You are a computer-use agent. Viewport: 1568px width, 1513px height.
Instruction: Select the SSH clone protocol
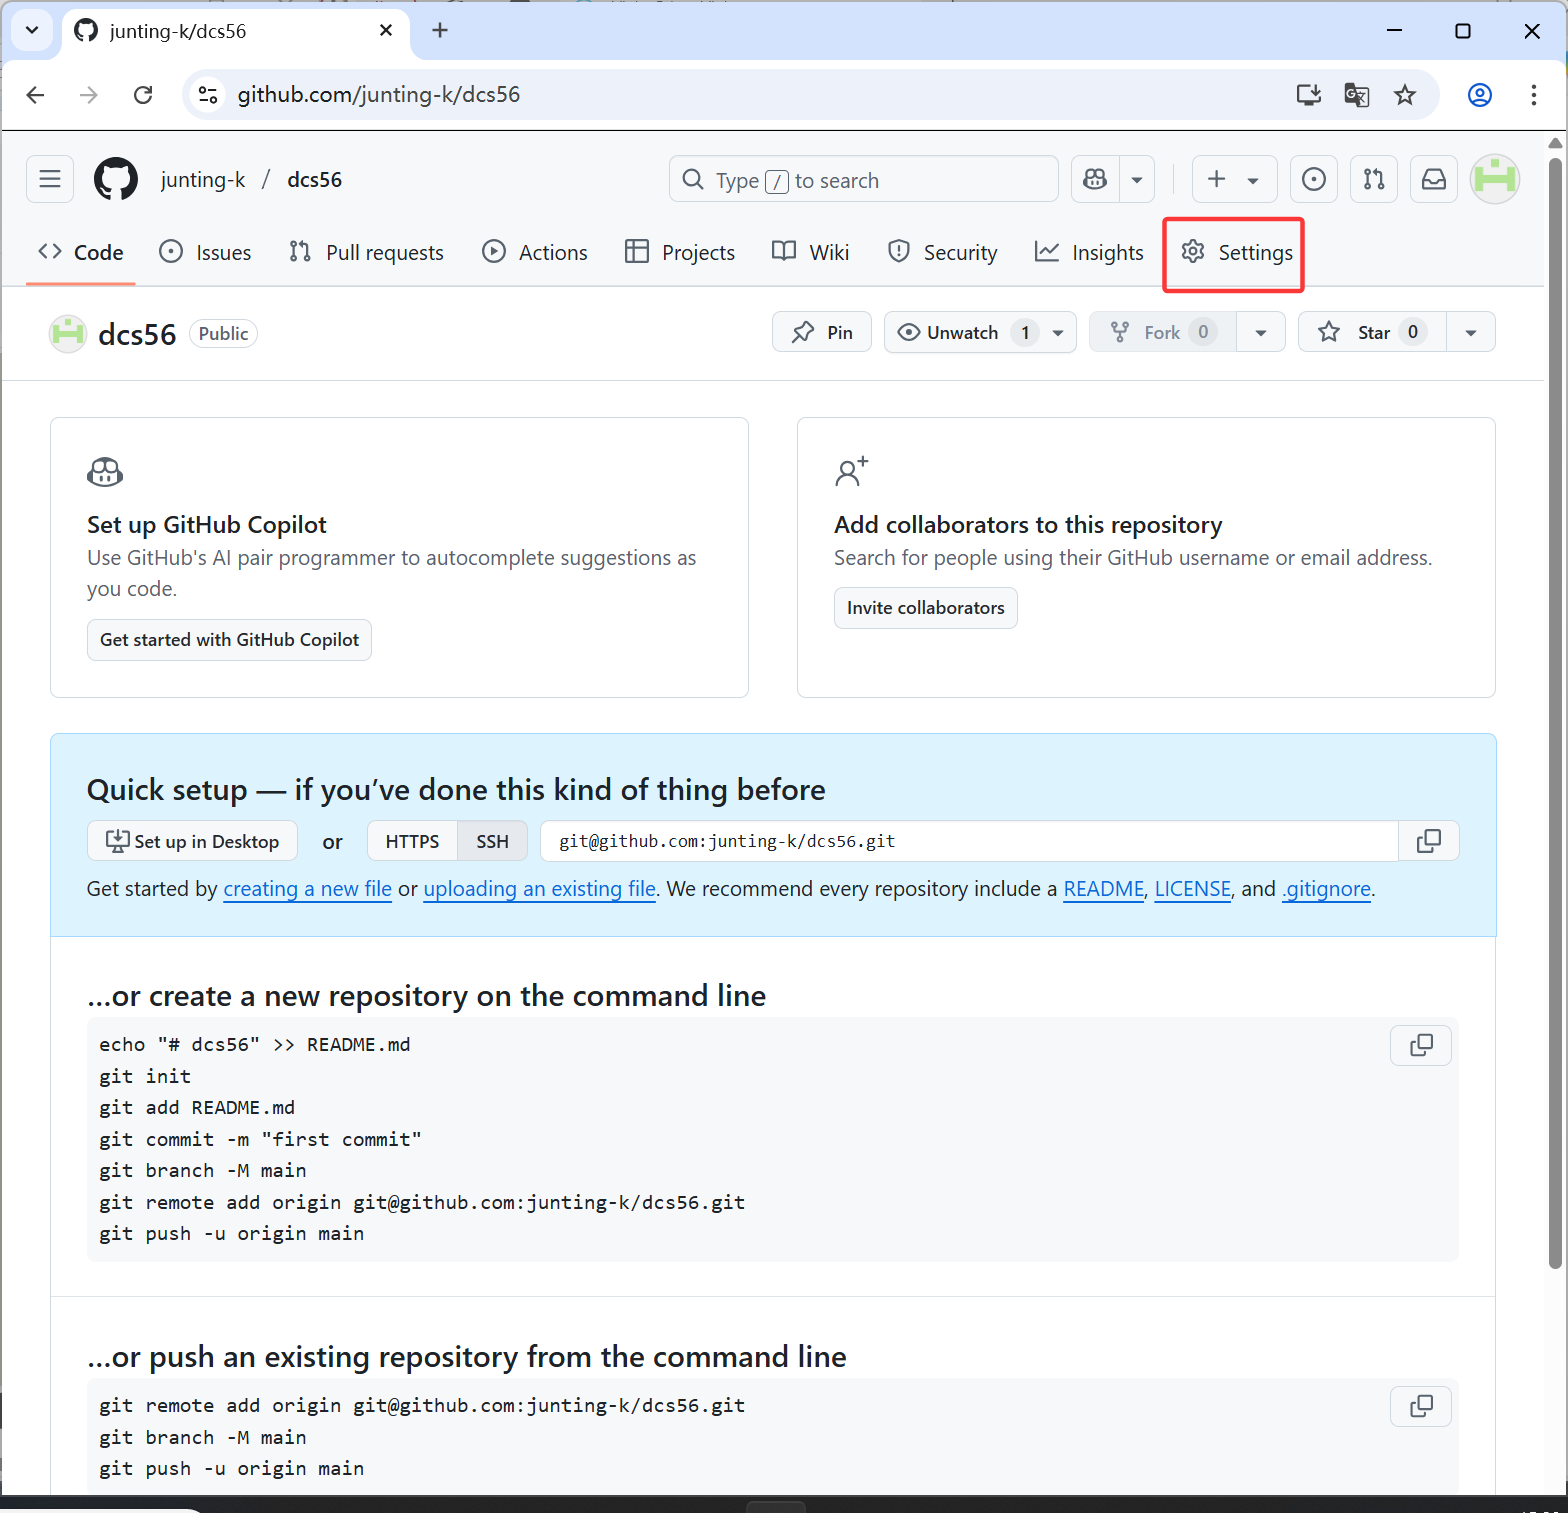tap(492, 842)
